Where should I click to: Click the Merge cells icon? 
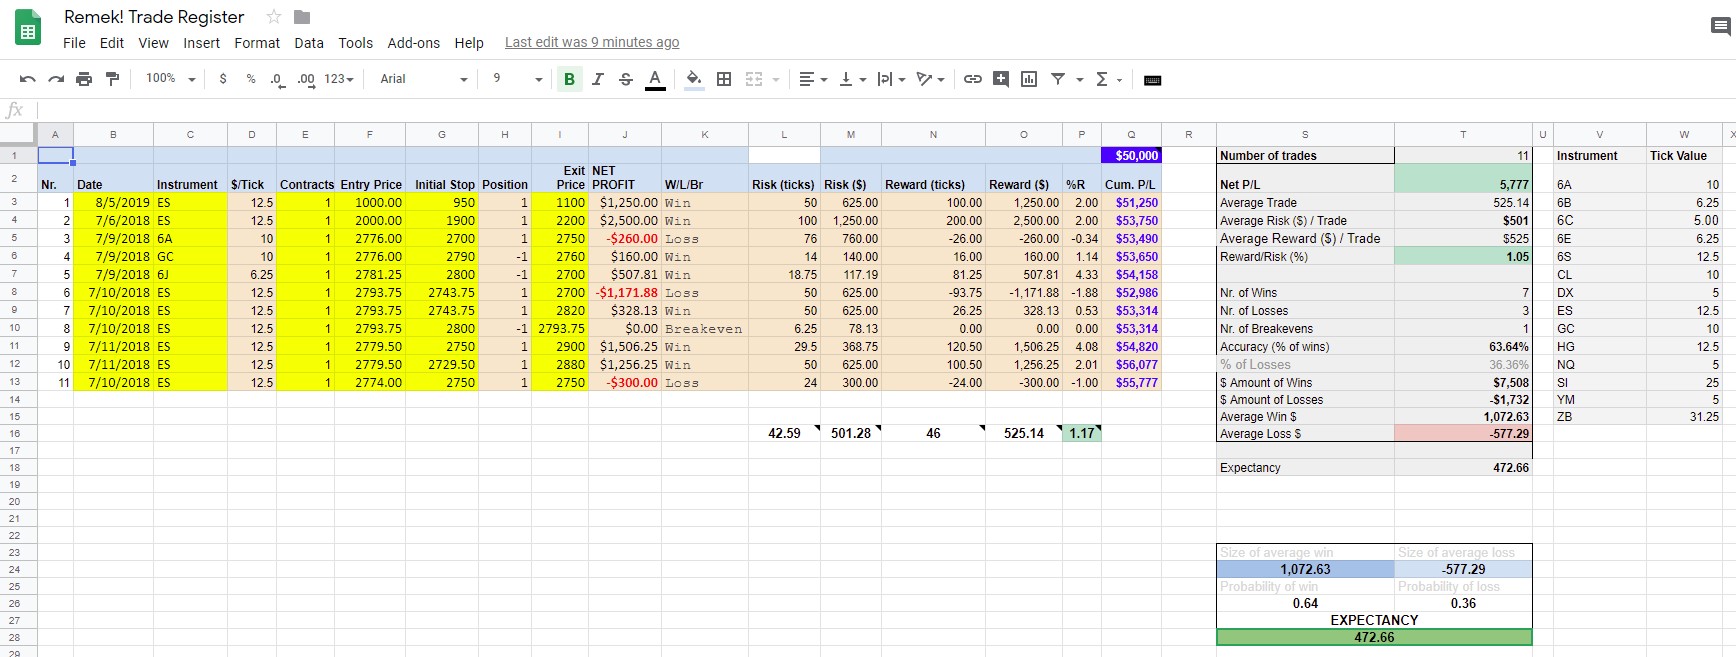[754, 79]
